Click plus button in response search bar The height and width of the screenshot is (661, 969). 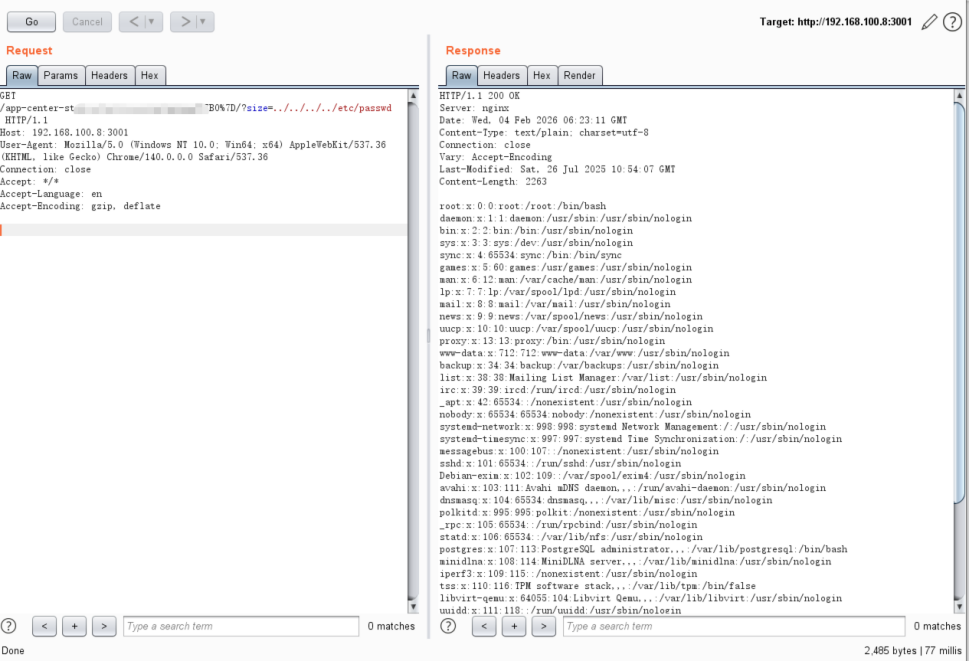pyautogui.click(x=514, y=626)
